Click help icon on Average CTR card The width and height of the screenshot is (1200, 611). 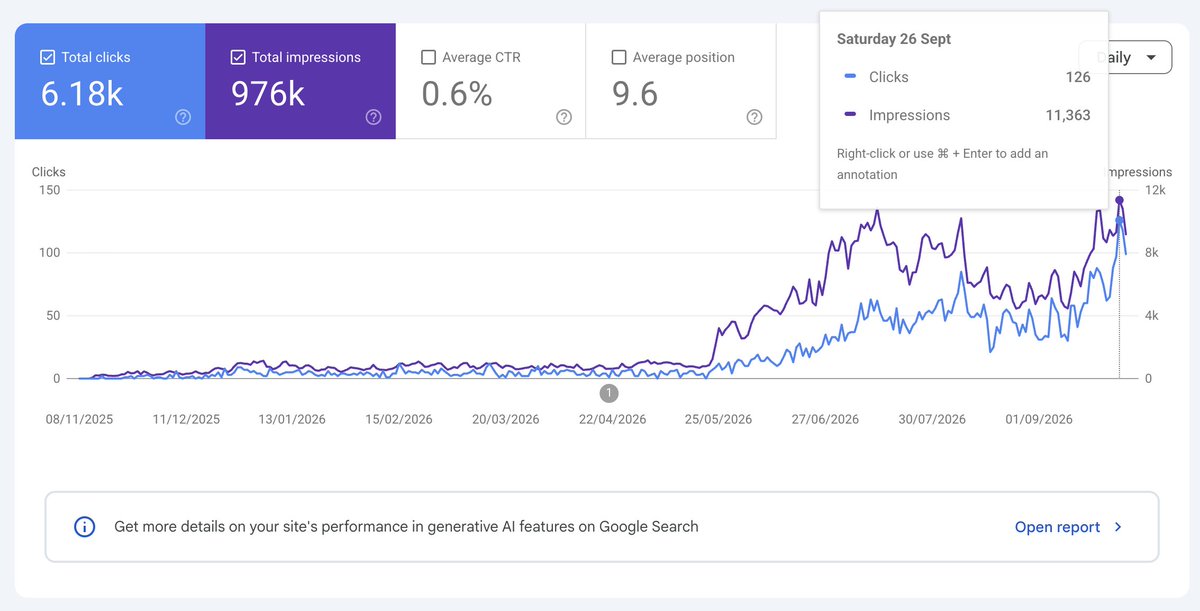(564, 117)
